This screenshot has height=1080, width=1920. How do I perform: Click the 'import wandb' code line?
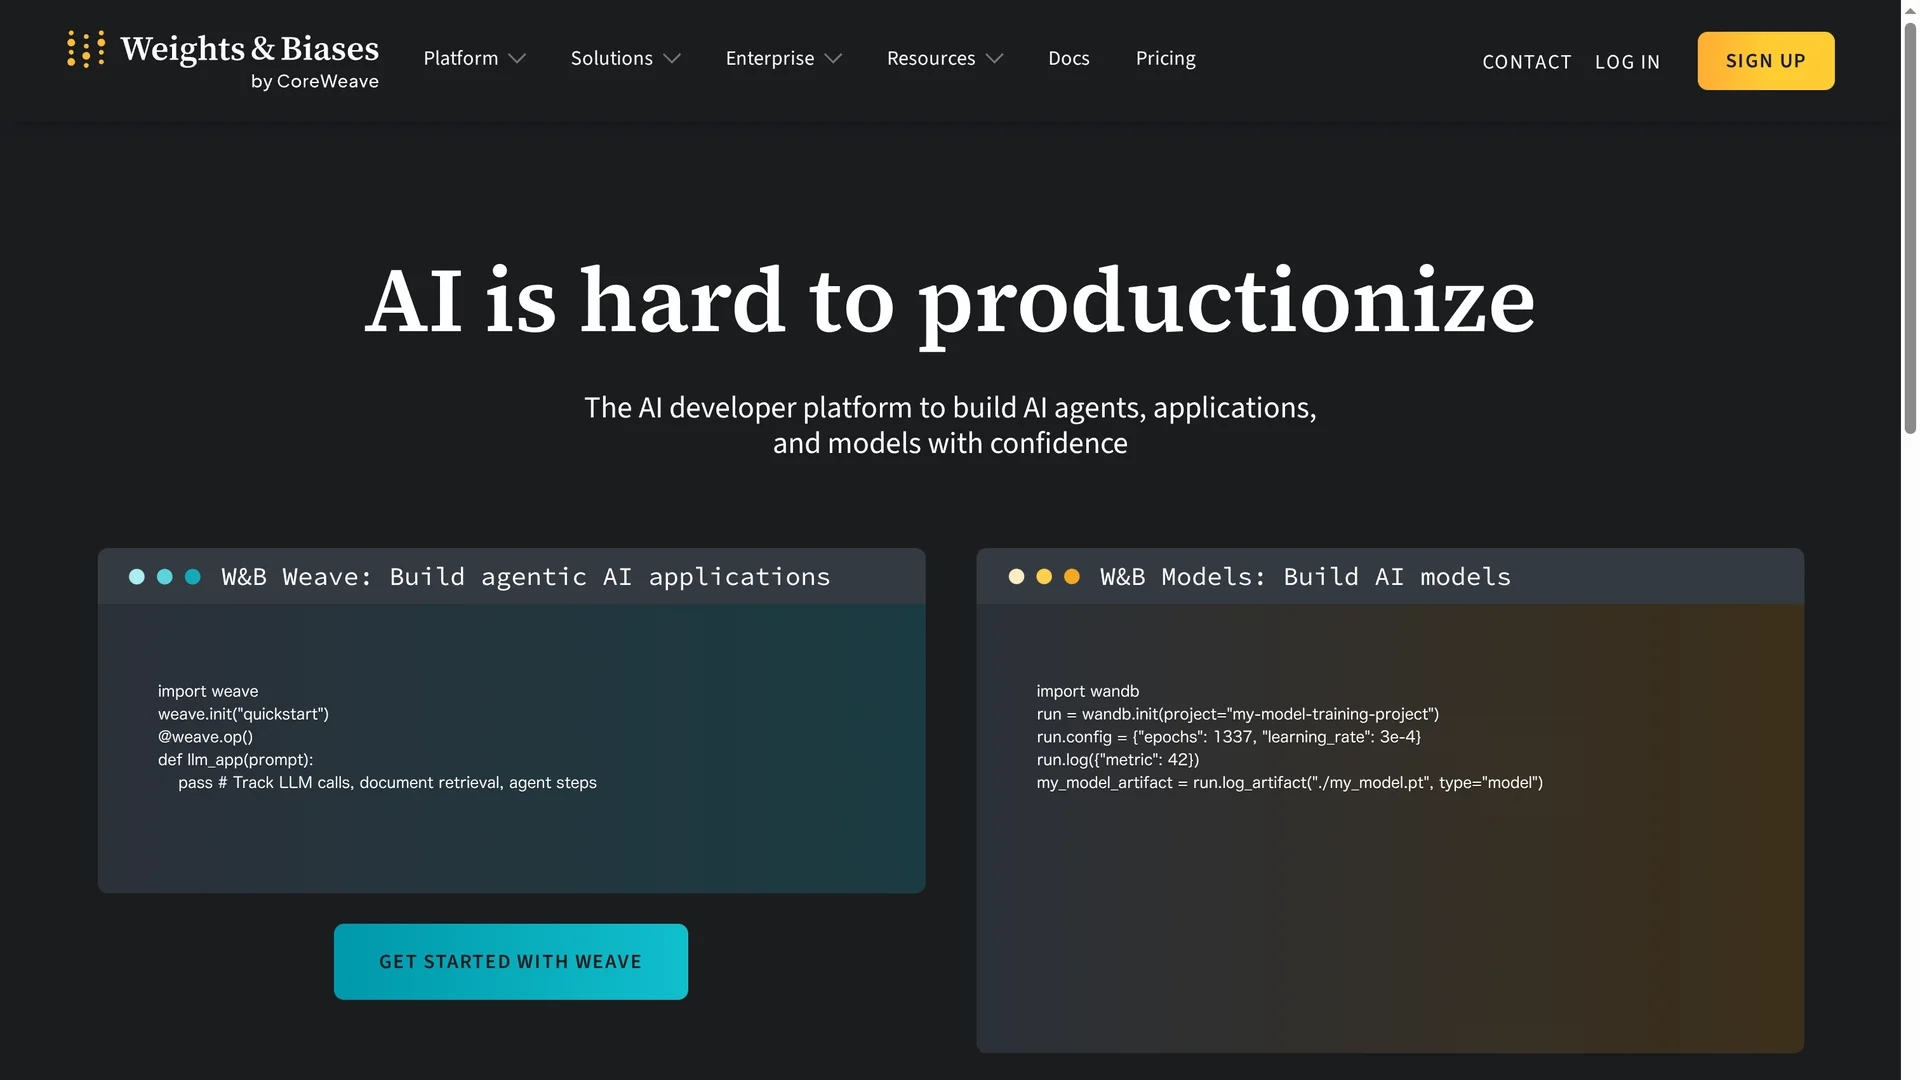point(1087,691)
